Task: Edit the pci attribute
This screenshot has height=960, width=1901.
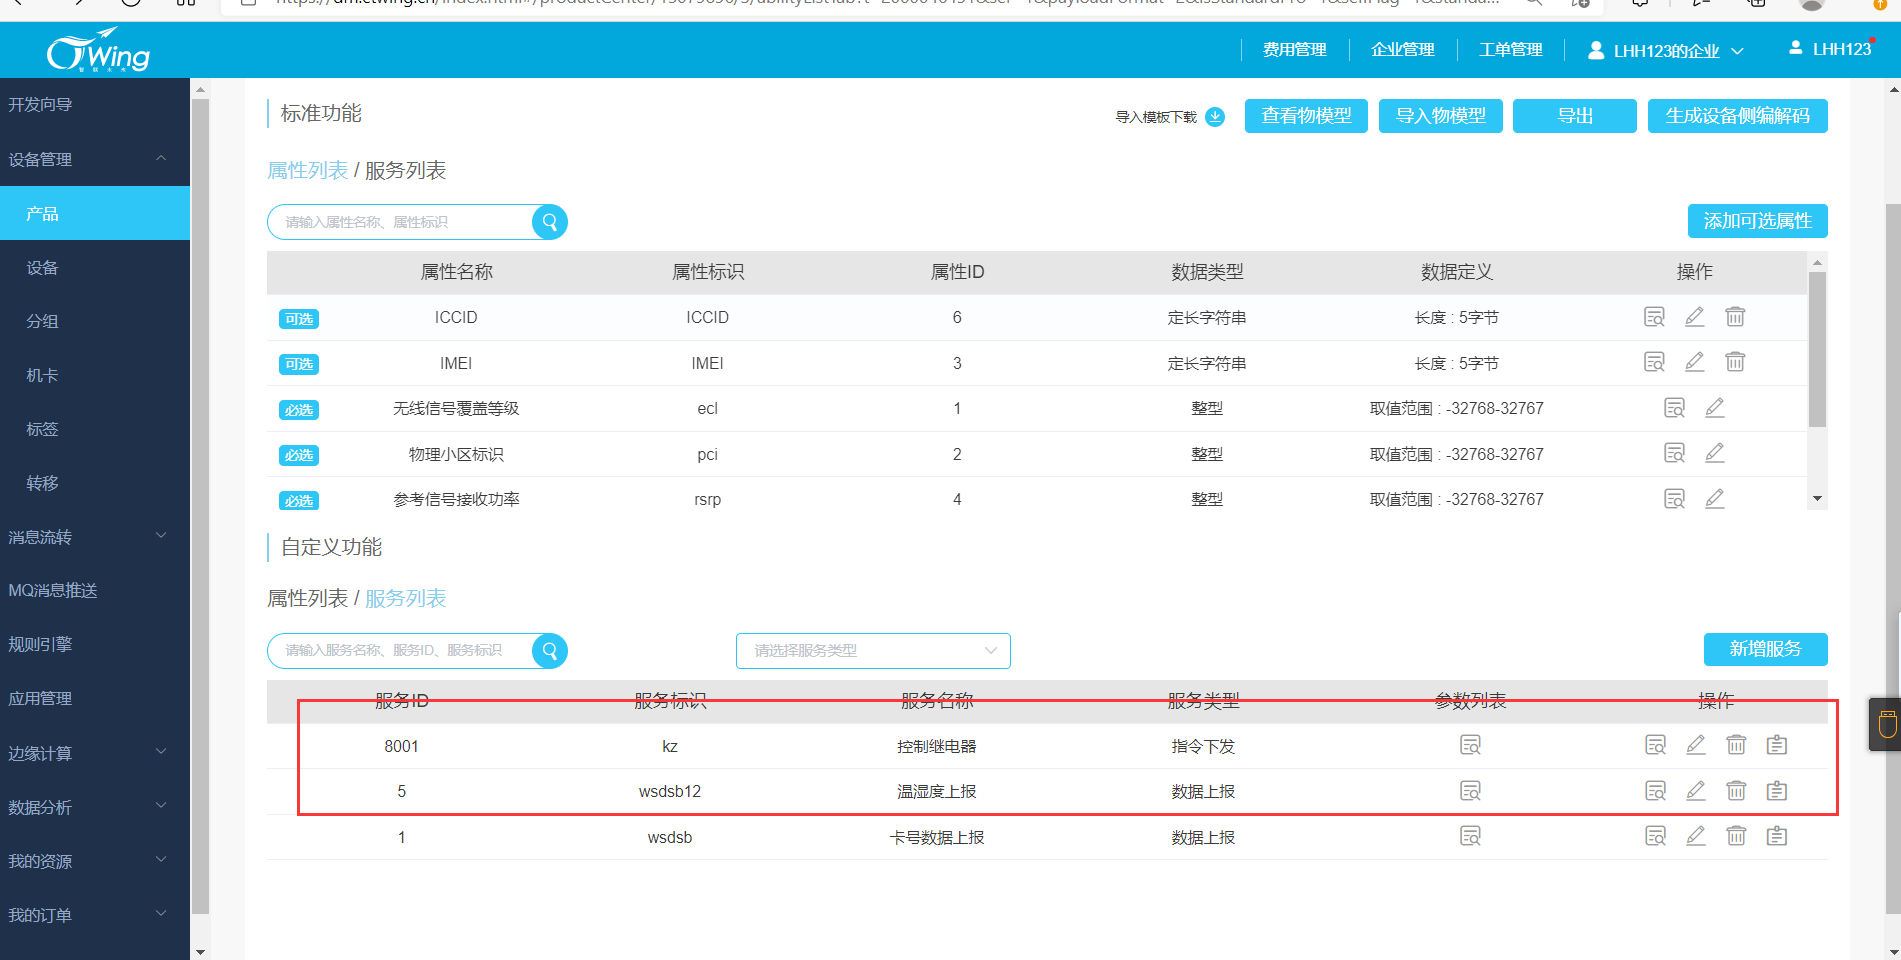Action: point(1715,453)
